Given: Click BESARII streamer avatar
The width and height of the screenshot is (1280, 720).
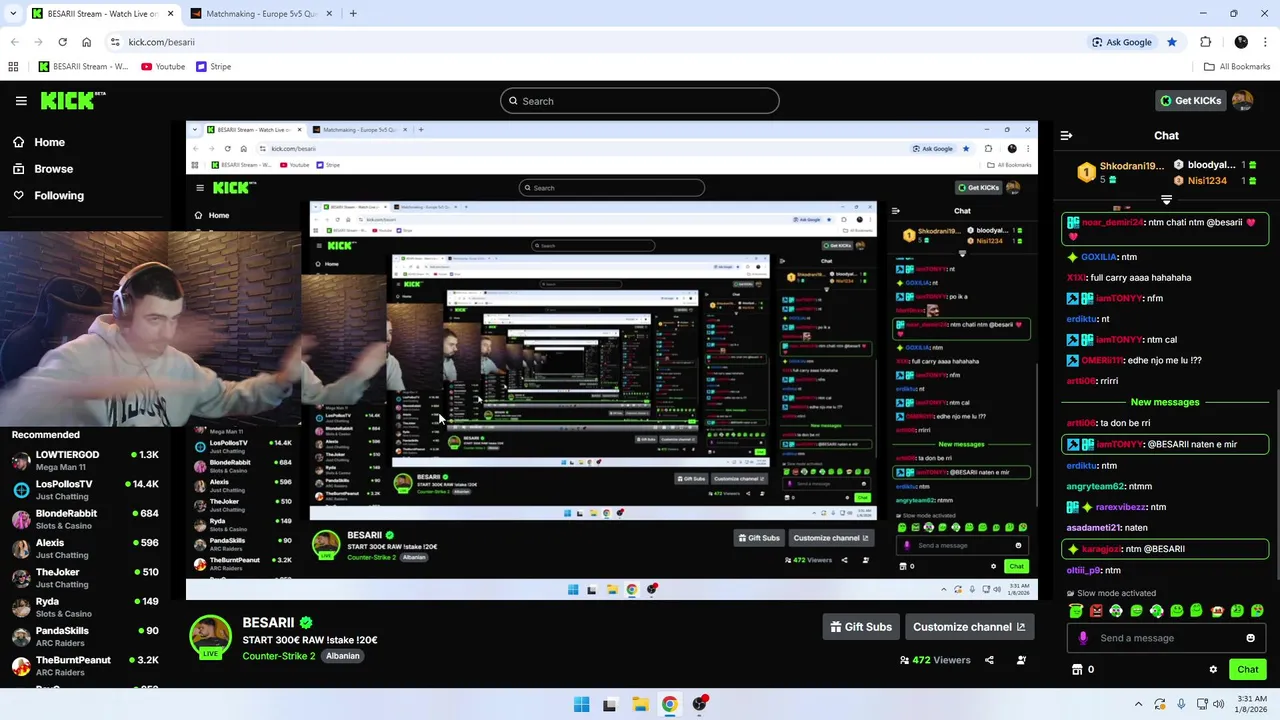Looking at the screenshot, I should click(x=210, y=637).
